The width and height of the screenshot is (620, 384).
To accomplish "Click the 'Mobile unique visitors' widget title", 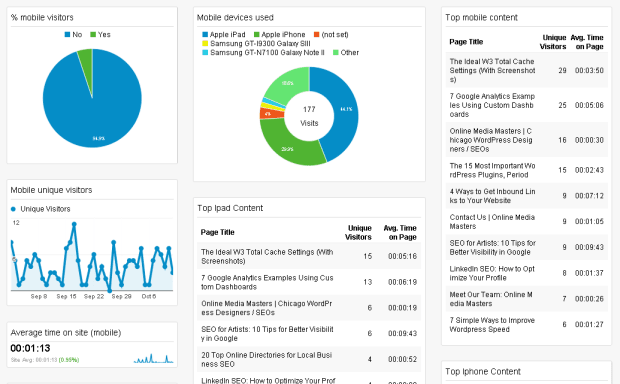I will pos(51,190).
